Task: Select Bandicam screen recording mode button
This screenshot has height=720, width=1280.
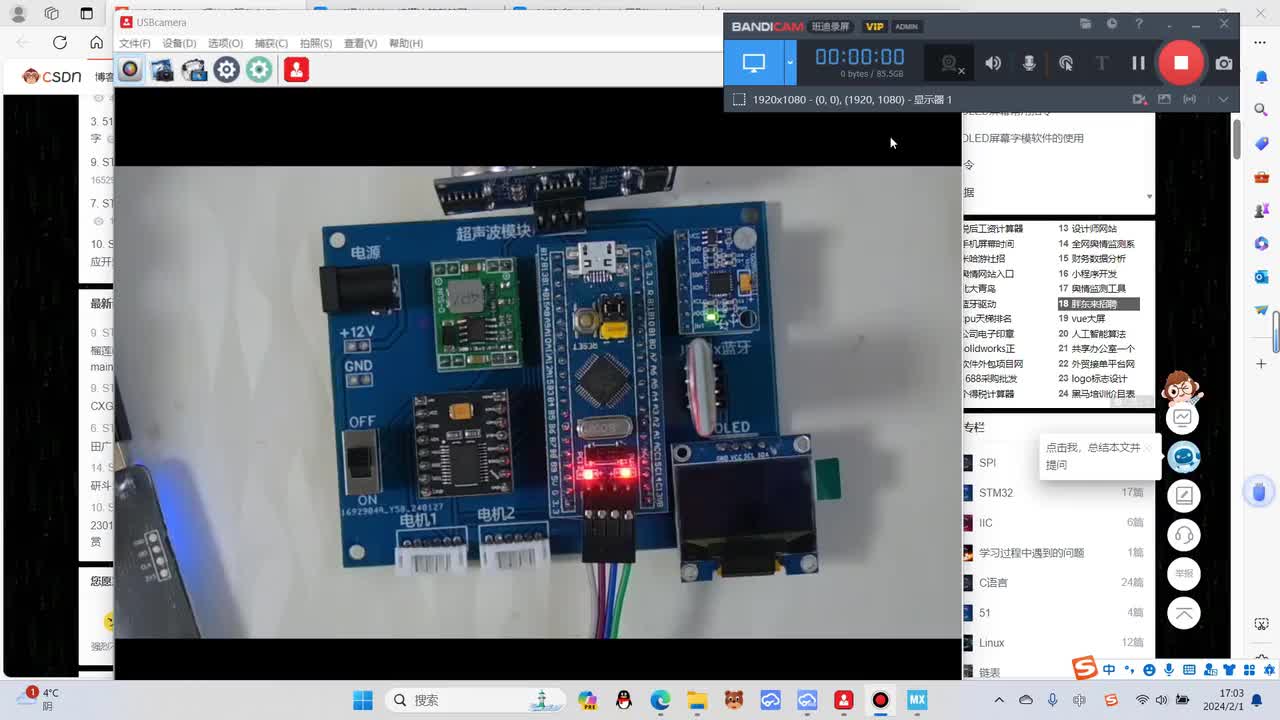Action: click(x=754, y=63)
